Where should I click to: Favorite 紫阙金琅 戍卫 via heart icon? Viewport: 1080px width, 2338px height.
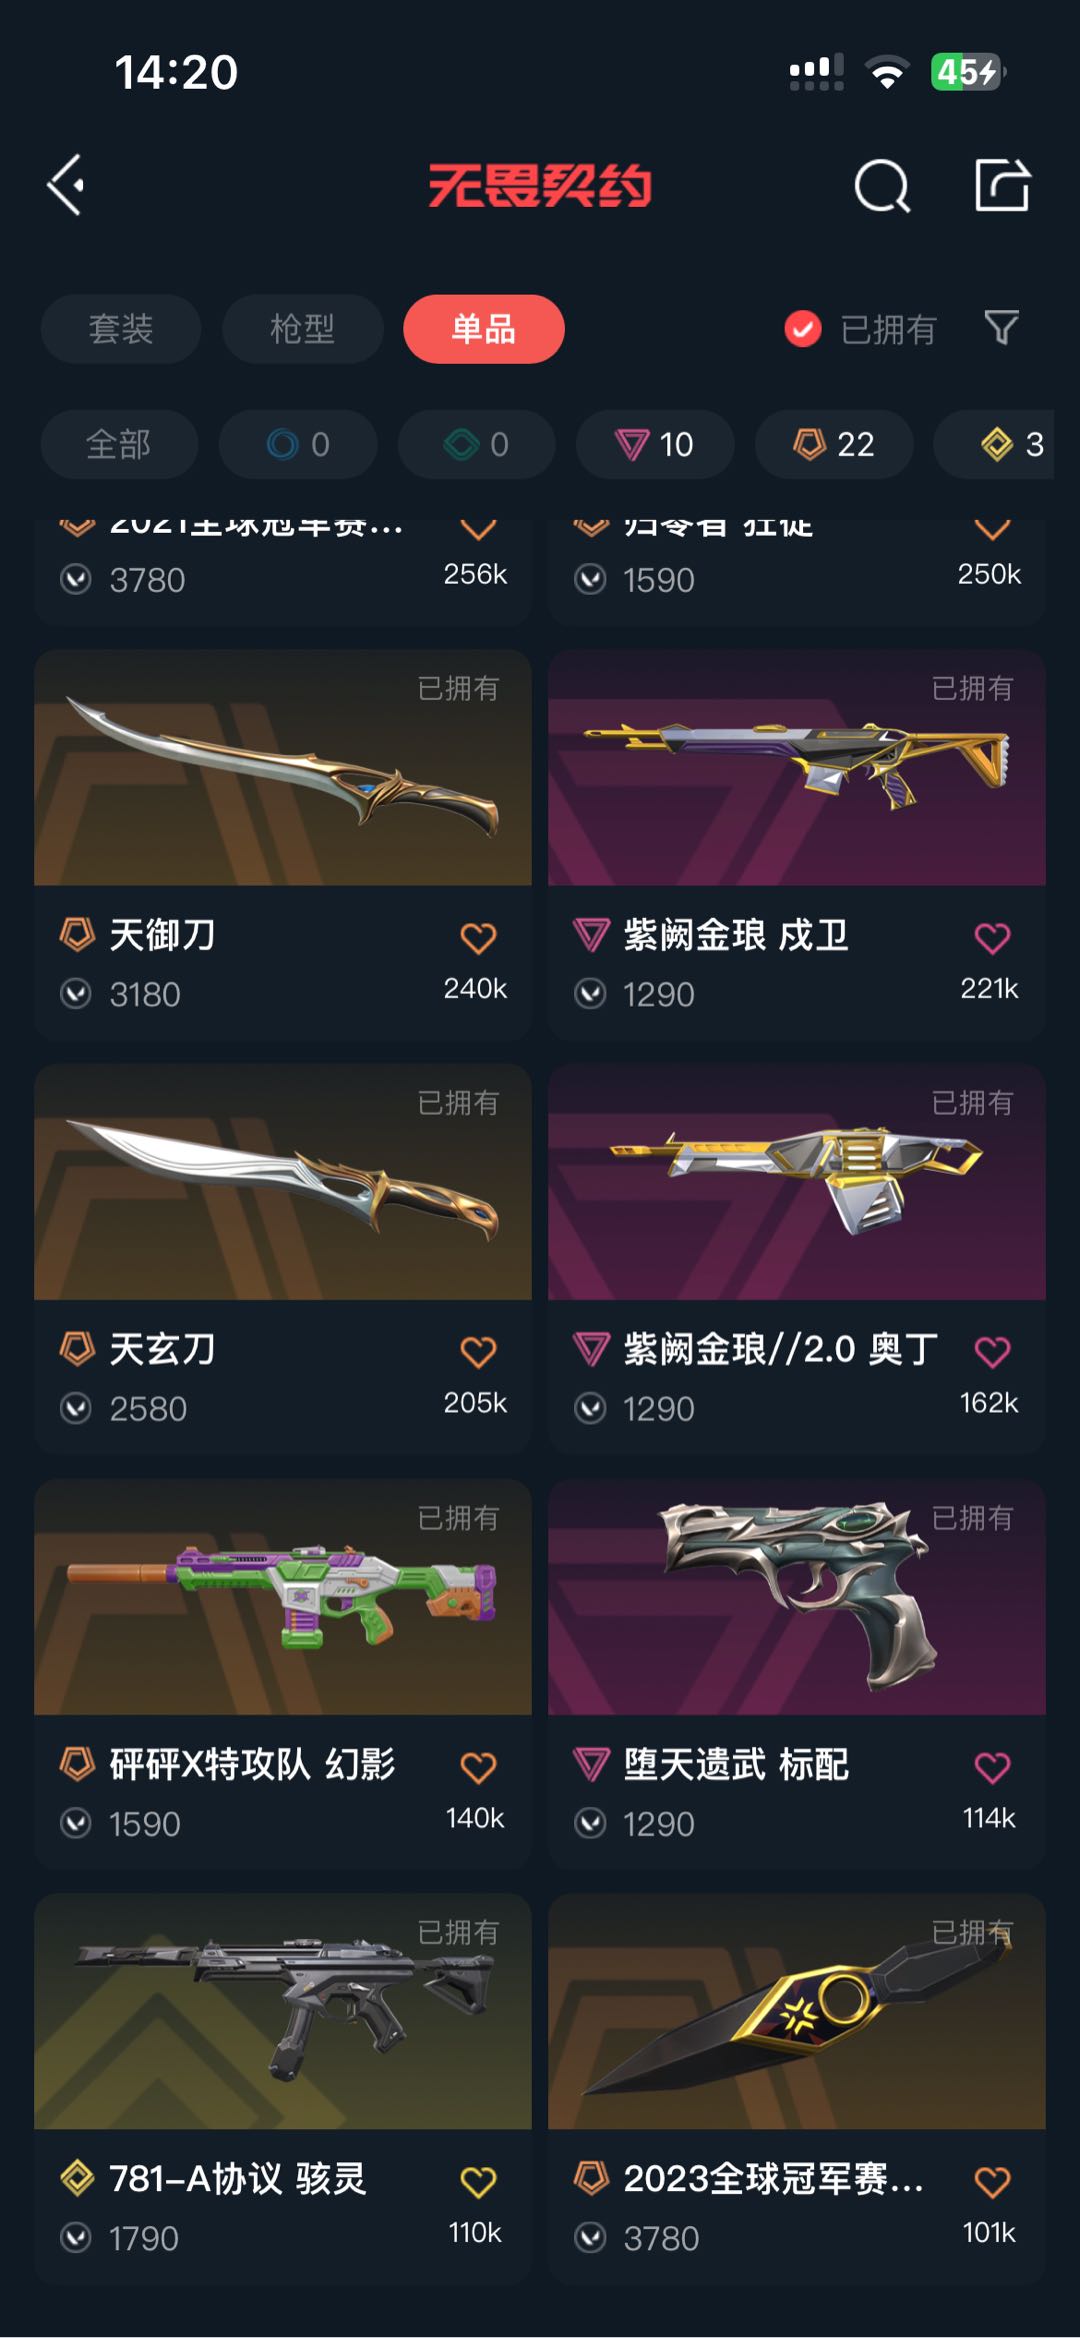[x=992, y=938]
